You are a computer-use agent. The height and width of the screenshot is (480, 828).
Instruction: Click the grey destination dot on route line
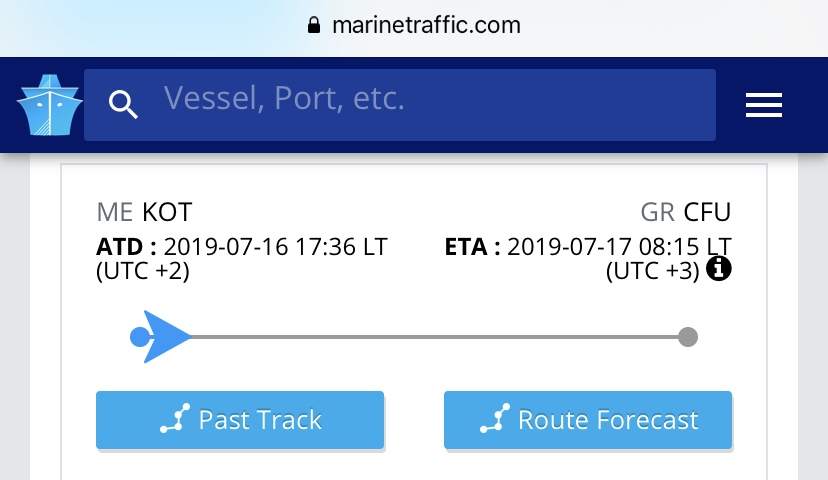[x=687, y=337]
